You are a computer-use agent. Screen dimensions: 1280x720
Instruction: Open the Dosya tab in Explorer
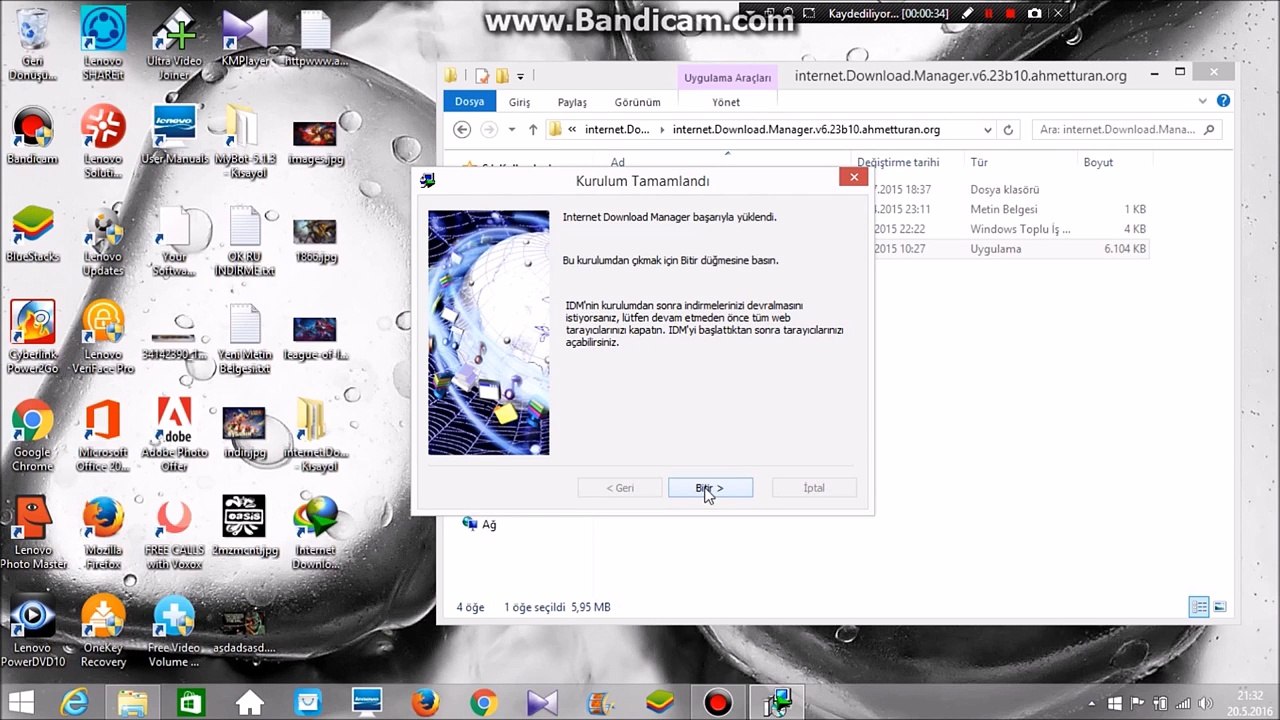[469, 102]
